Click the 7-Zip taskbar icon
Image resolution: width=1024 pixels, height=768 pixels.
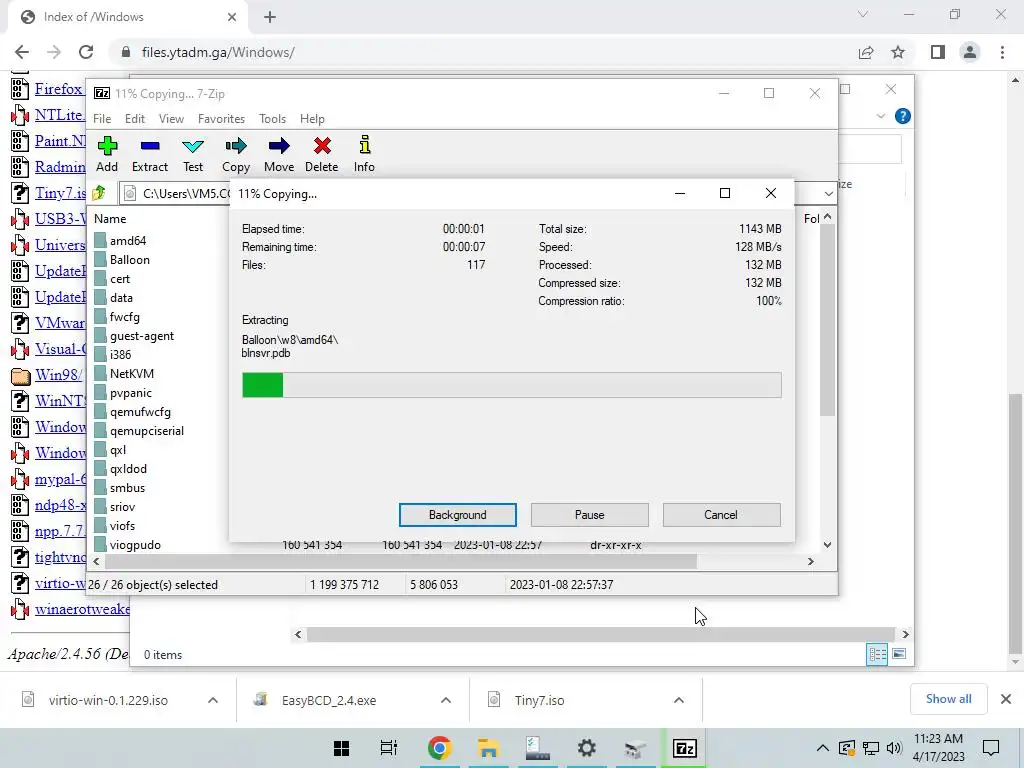[684, 748]
